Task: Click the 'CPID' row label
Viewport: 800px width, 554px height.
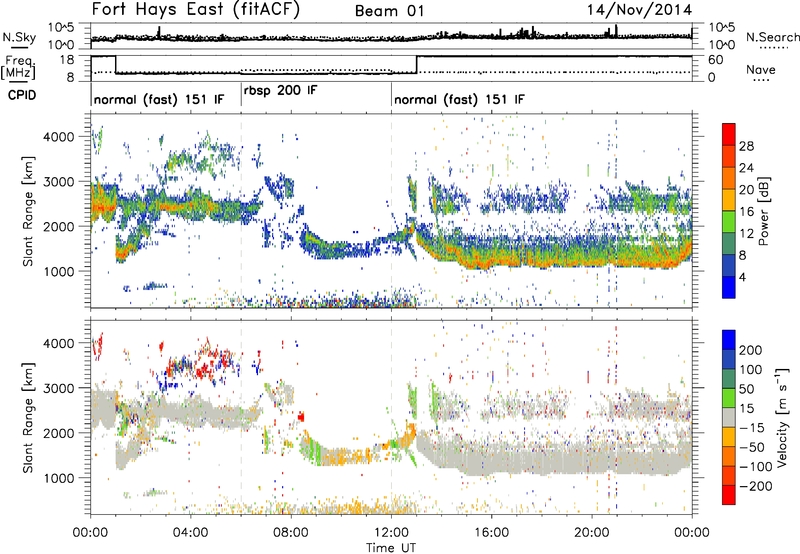Action: click(22, 95)
